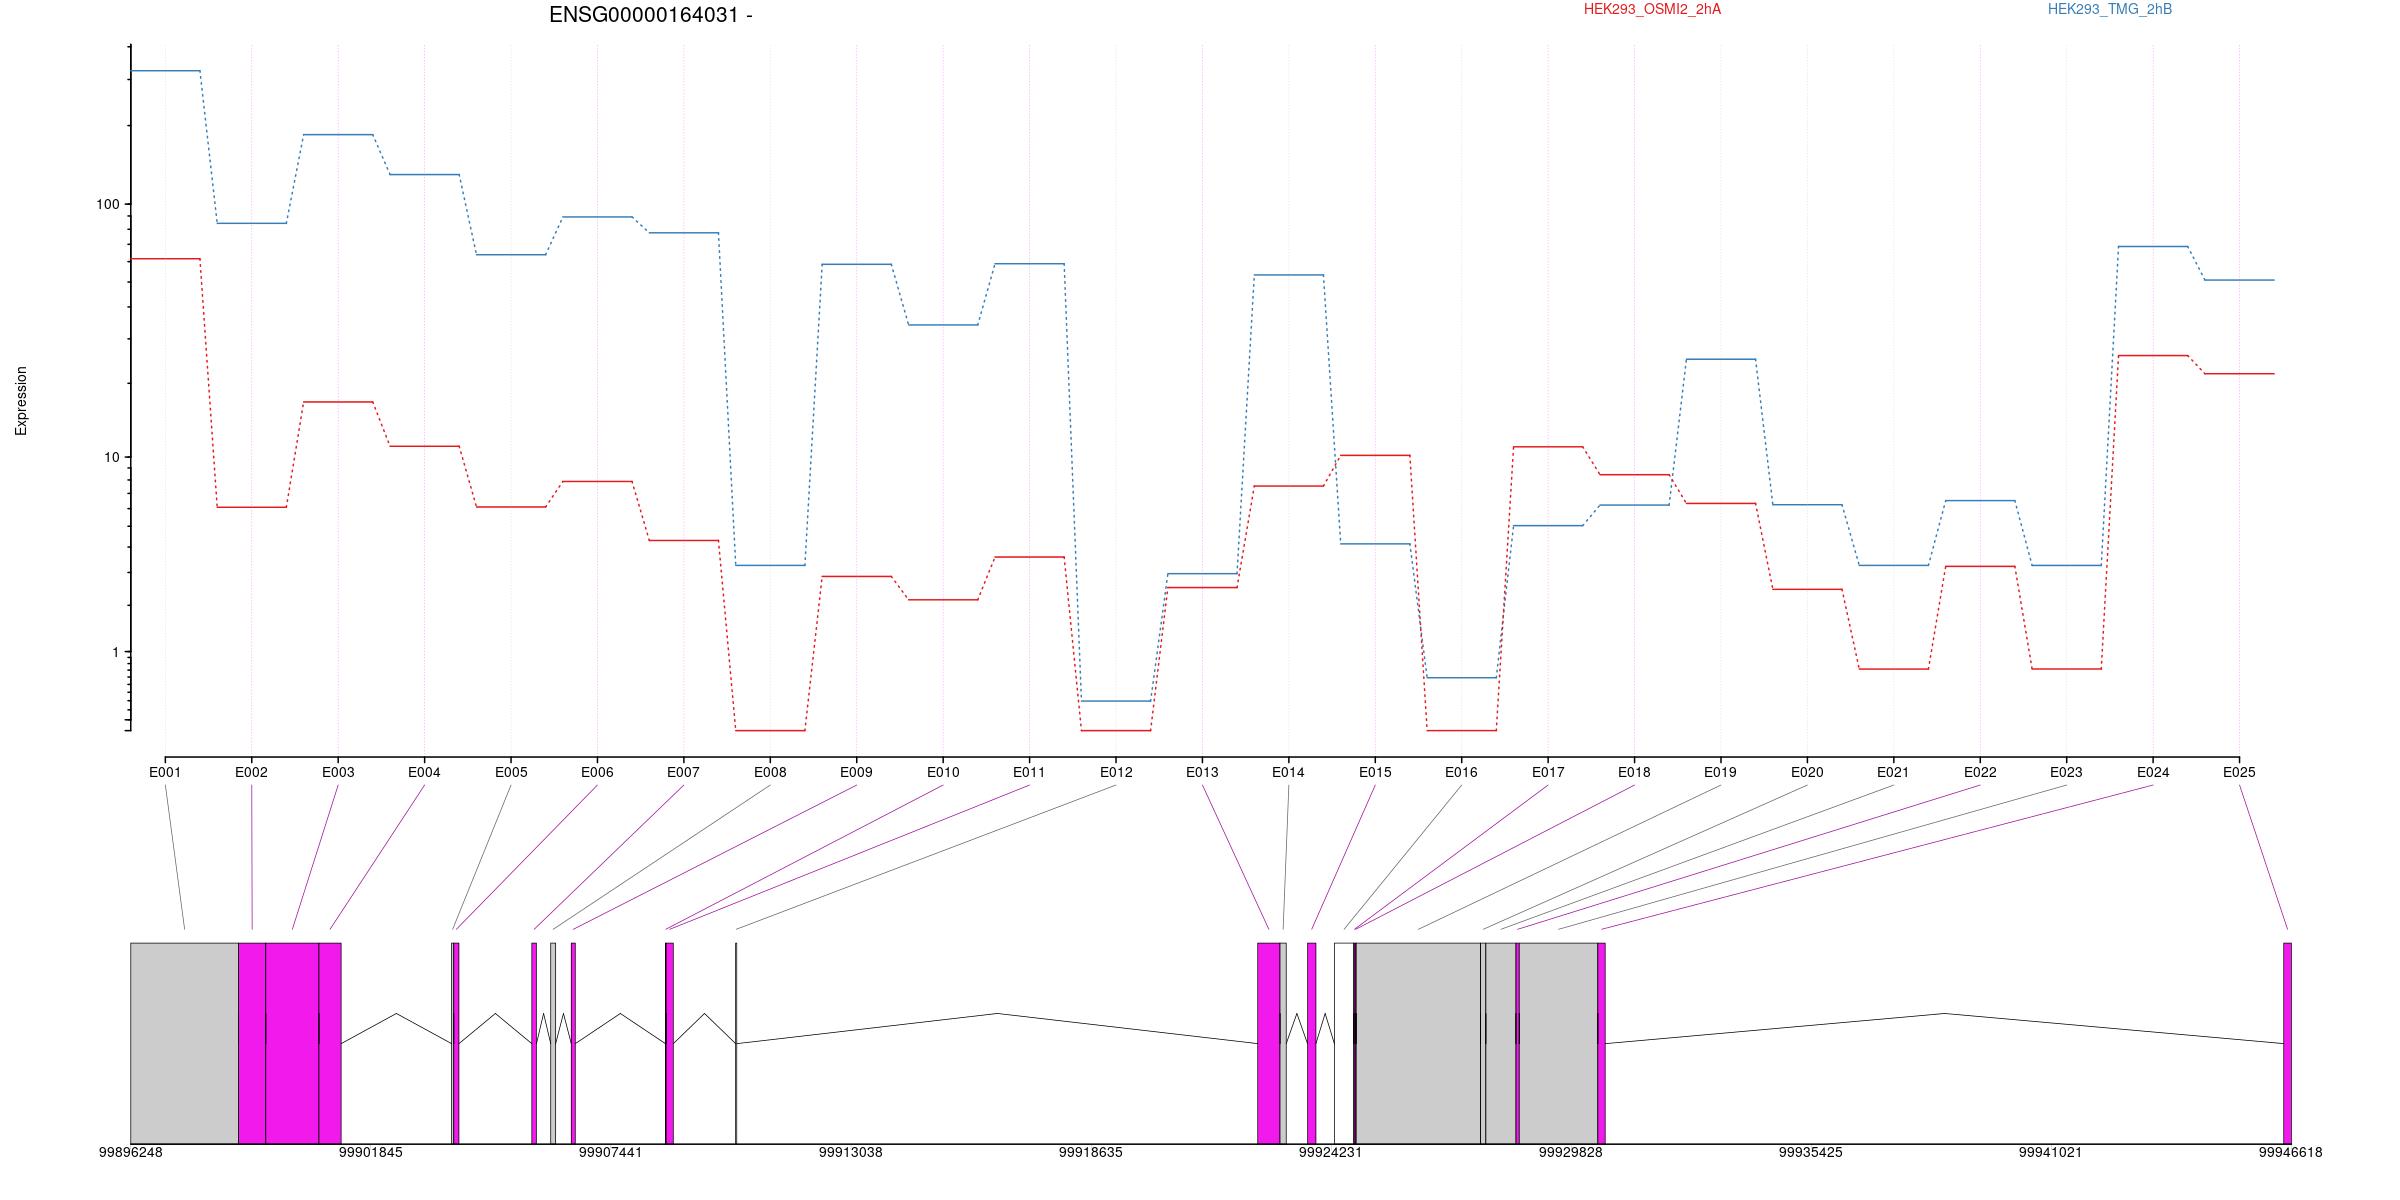Select exon label E003
This screenshot has height=1200, width=2400.
[x=338, y=772]
